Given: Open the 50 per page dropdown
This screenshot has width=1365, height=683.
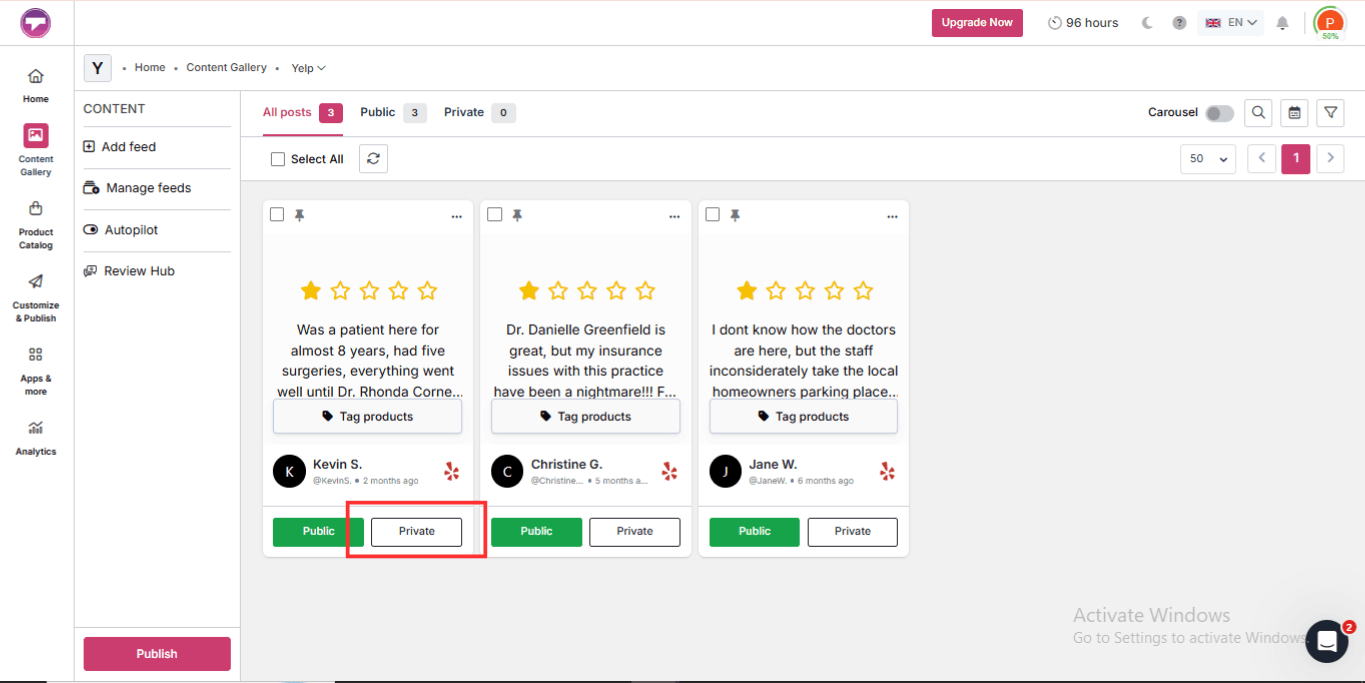Looking at the screenshot, I should coord(1208,159).
